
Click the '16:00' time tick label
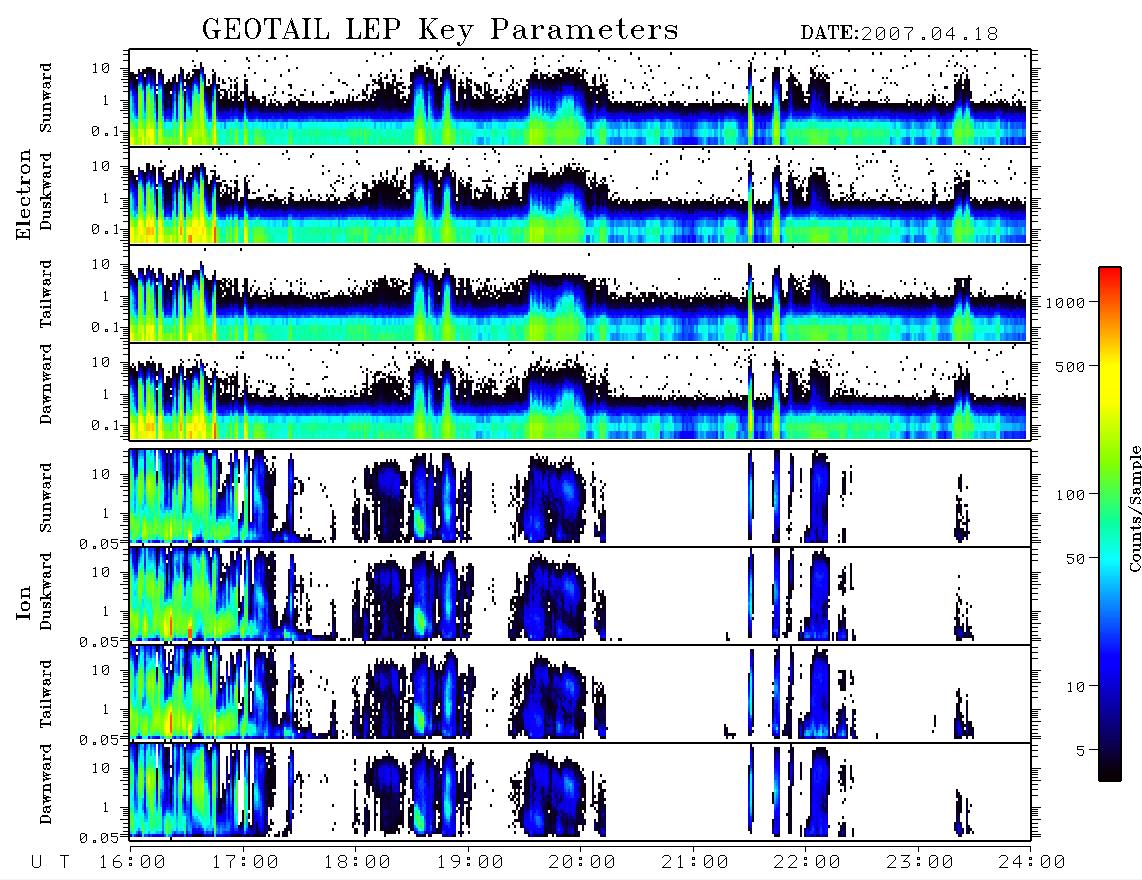point(133,863)
